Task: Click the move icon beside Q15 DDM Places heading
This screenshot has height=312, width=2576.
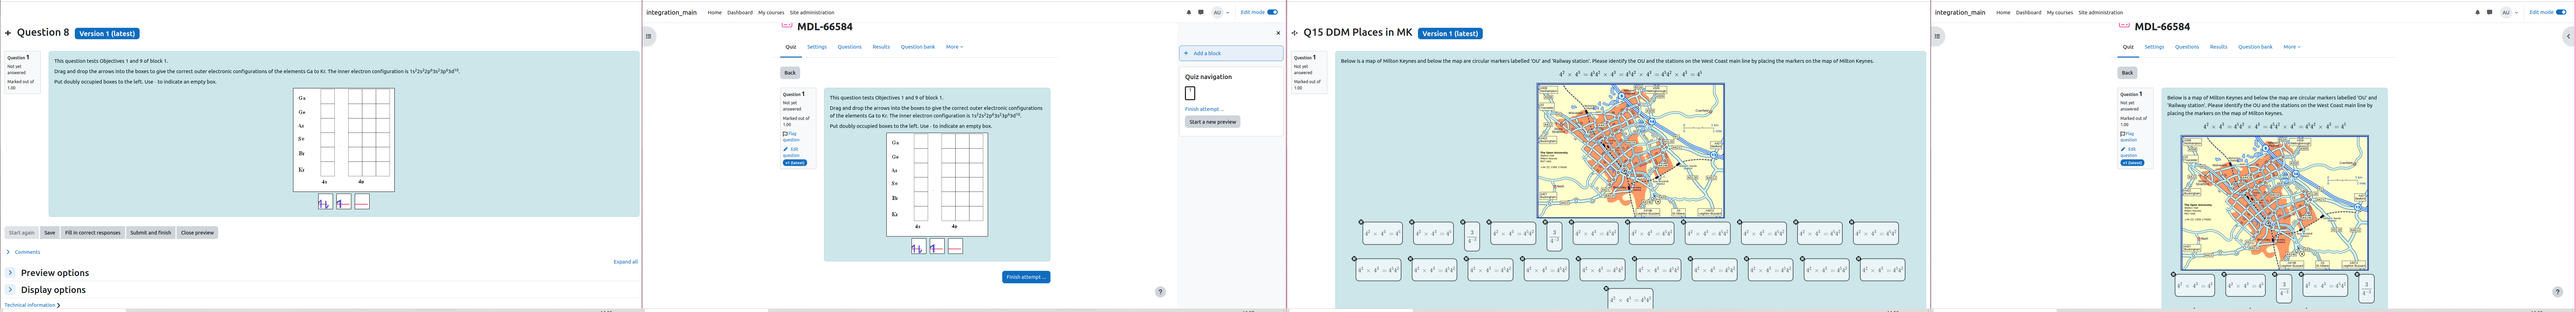Action: pyautogui.click(x=1295, y=33)
